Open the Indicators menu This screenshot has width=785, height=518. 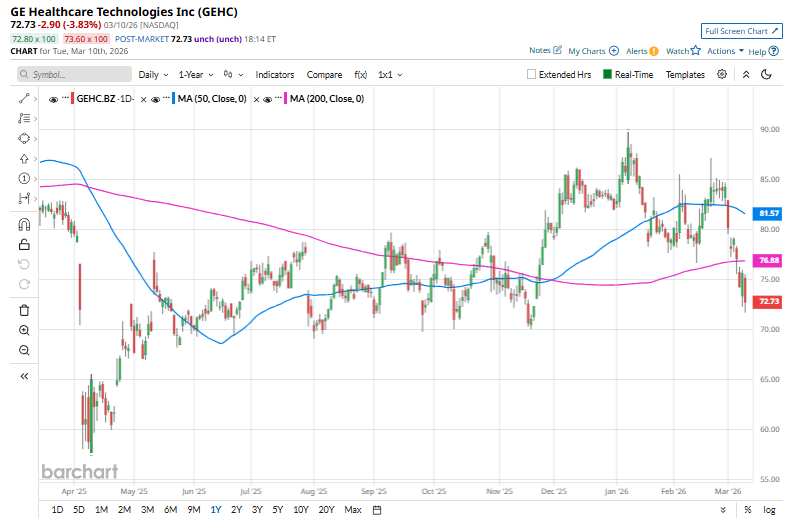pos(275,74)
